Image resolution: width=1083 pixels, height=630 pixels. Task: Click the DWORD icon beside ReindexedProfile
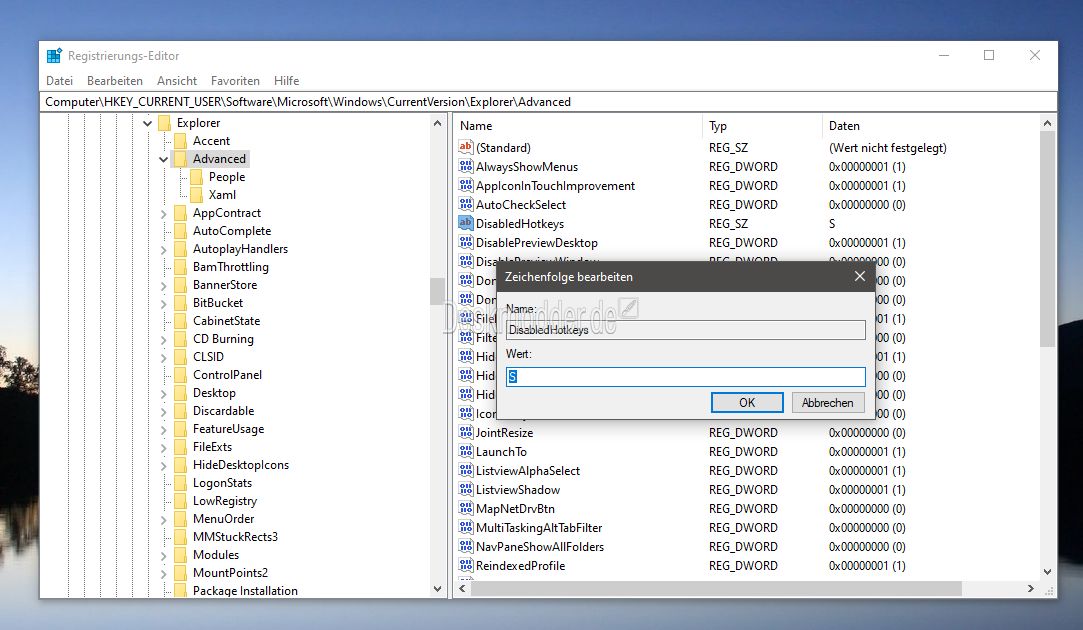point(466,565)
